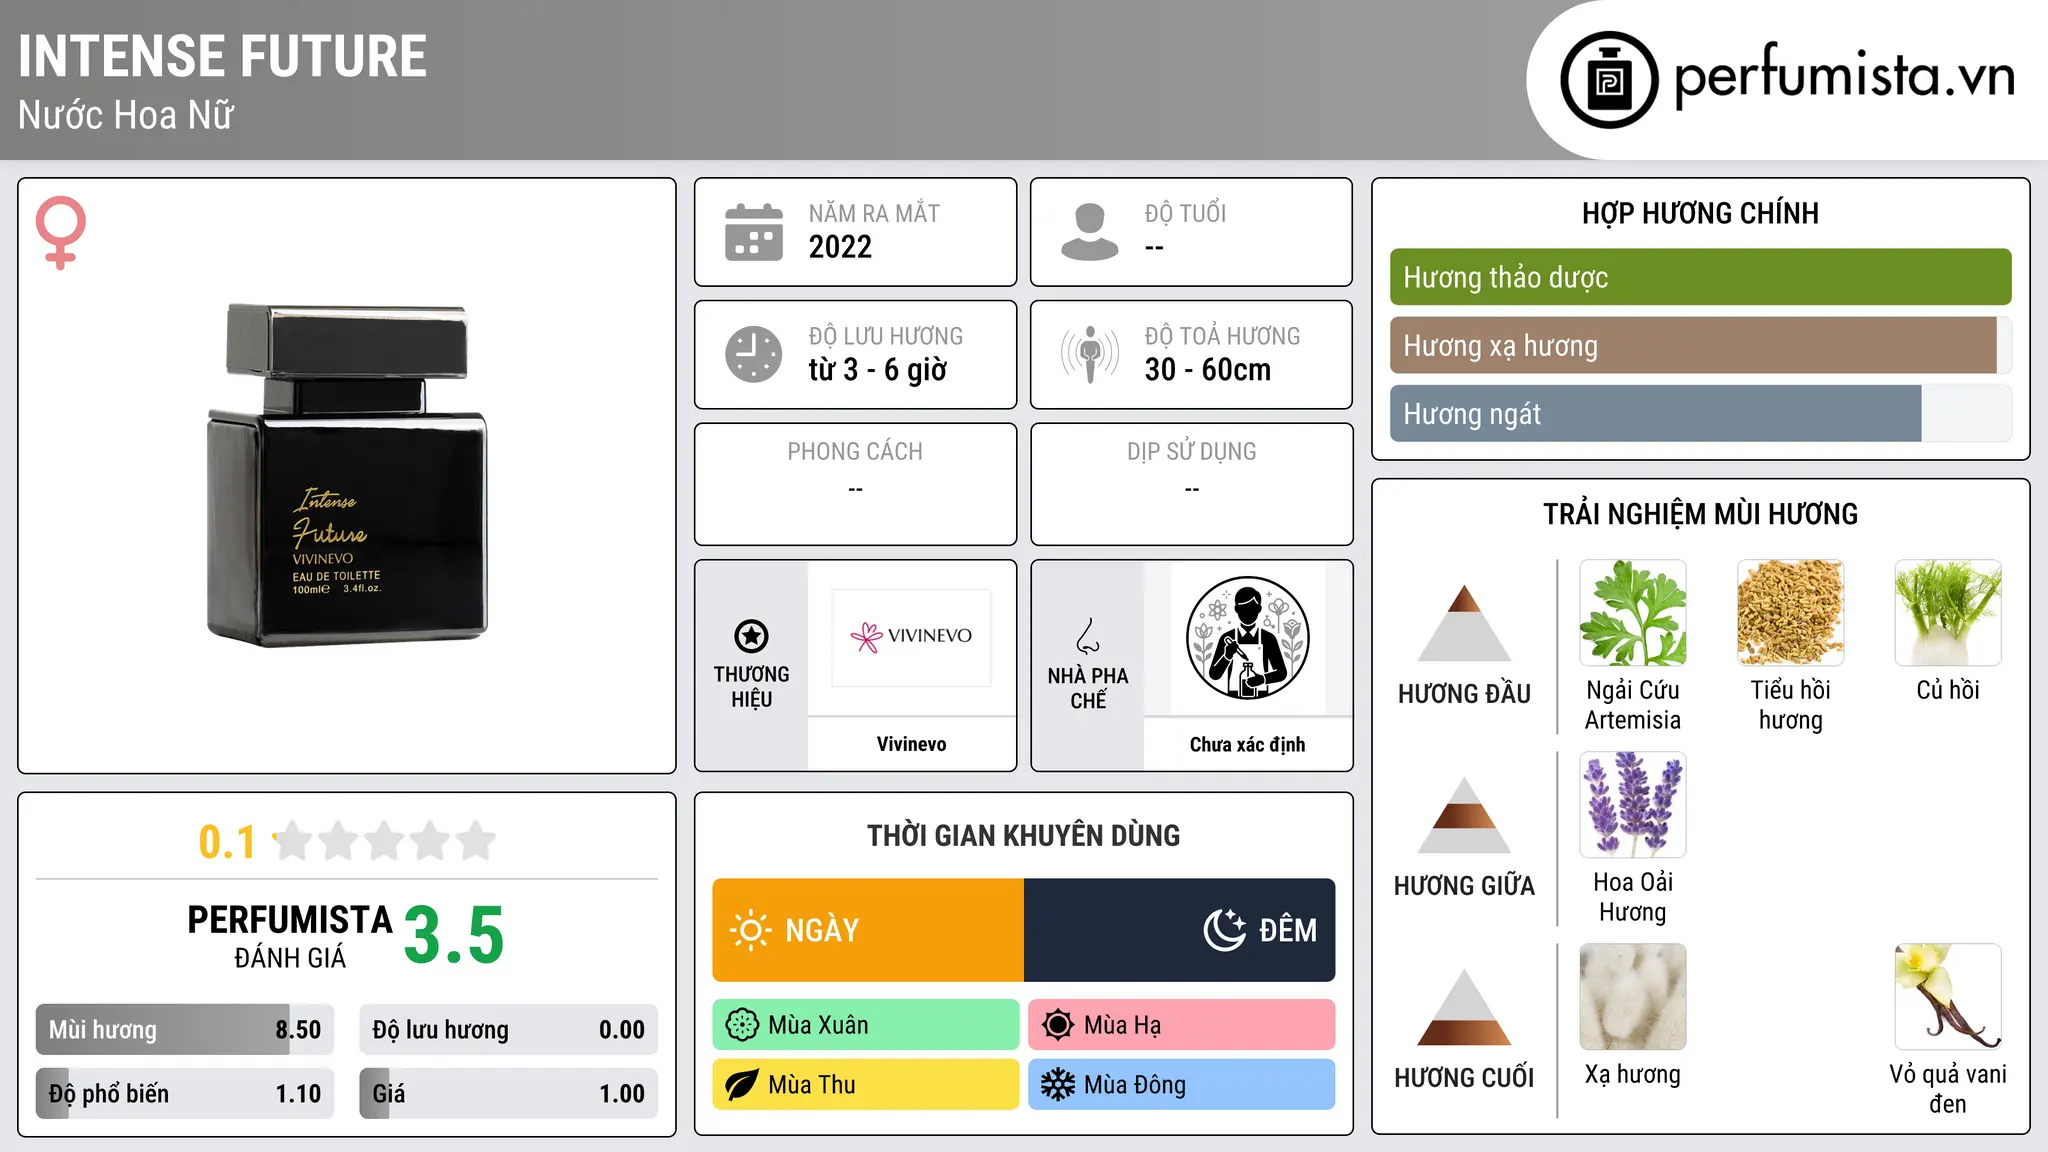Viewport: 2048px width, 1152px height.
Task: Click the pink female gender symbol
Action: tap(60, 233)
